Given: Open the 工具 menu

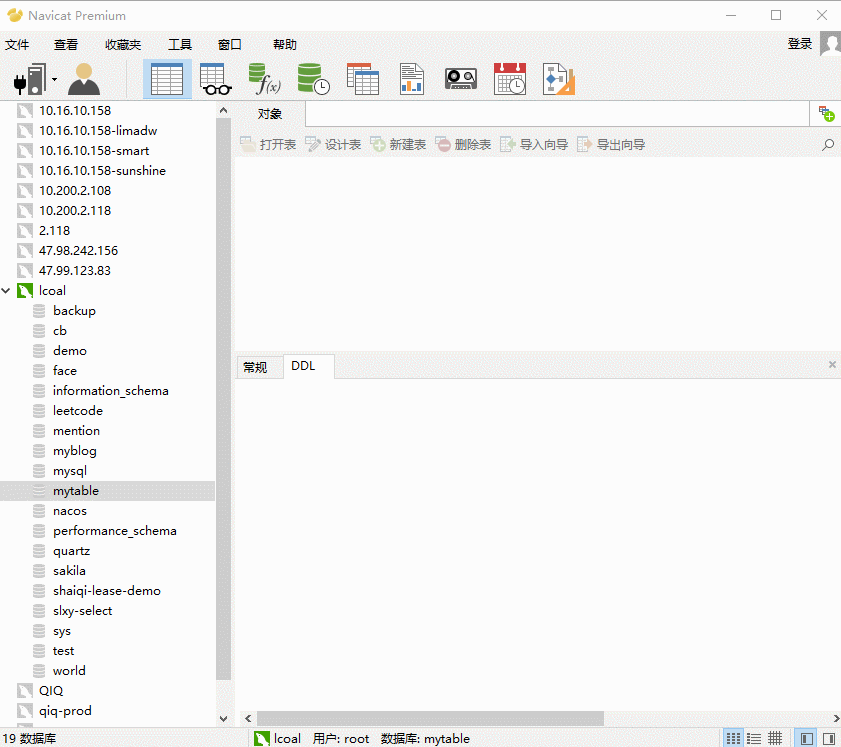Looking at the screenshot, I should [x=180, y=45].
